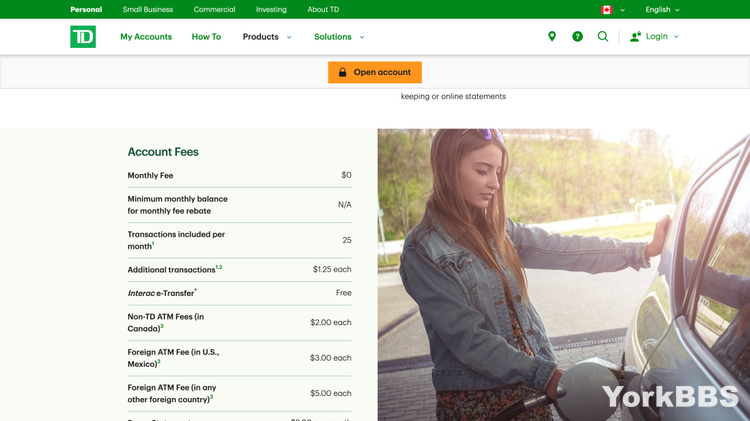Open the branch locator pin icon
This screenshot has height=421, width=750.
point(552,36)
